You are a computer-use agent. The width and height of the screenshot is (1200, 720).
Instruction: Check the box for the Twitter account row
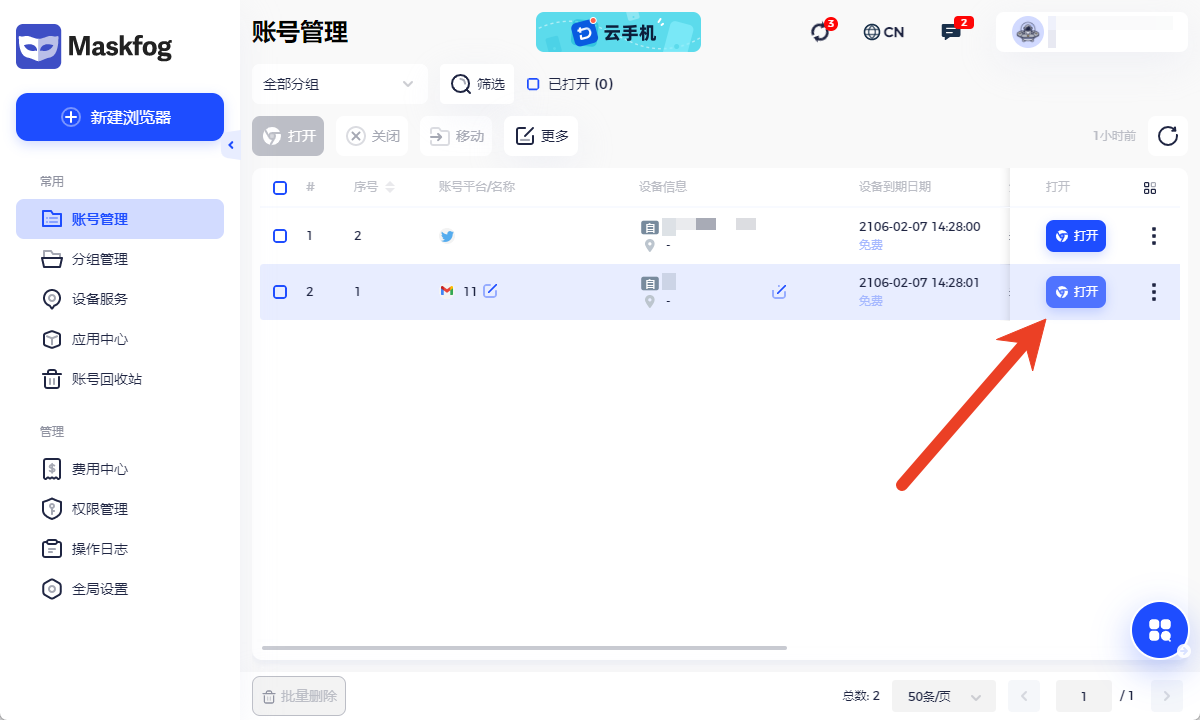point(280,236)
